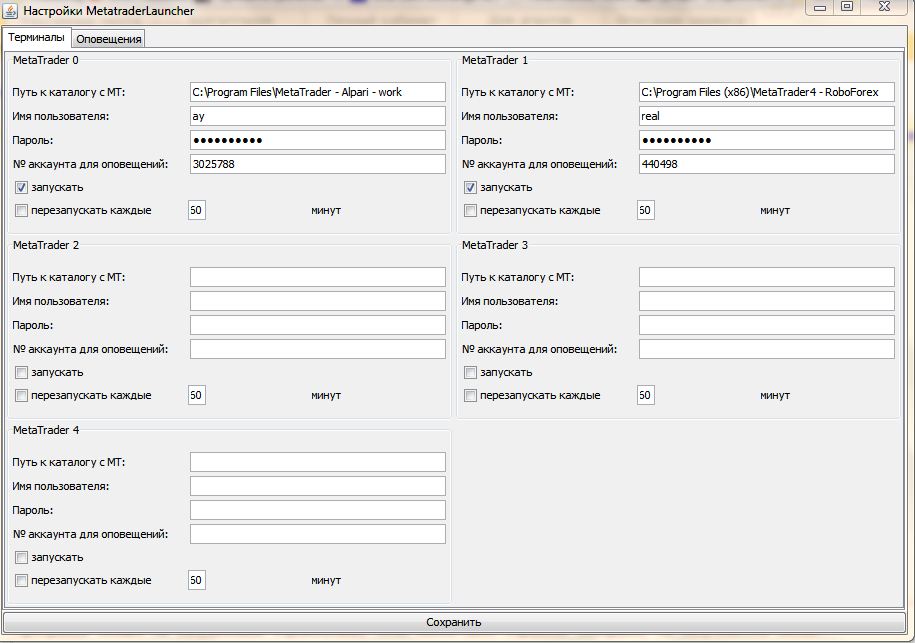
Task: Click MetaTrader 3 account number field
Action: [766, 349]
